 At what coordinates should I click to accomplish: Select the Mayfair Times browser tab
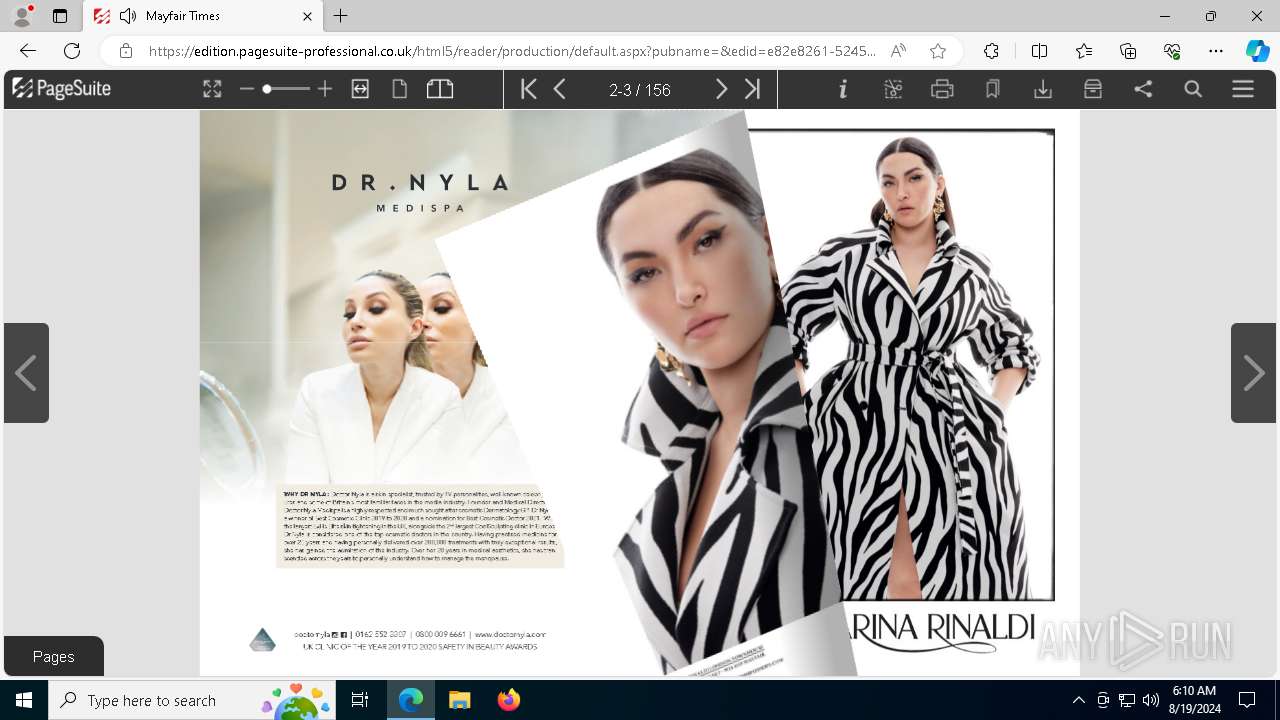pyautogui.click(x=201, y=16)
